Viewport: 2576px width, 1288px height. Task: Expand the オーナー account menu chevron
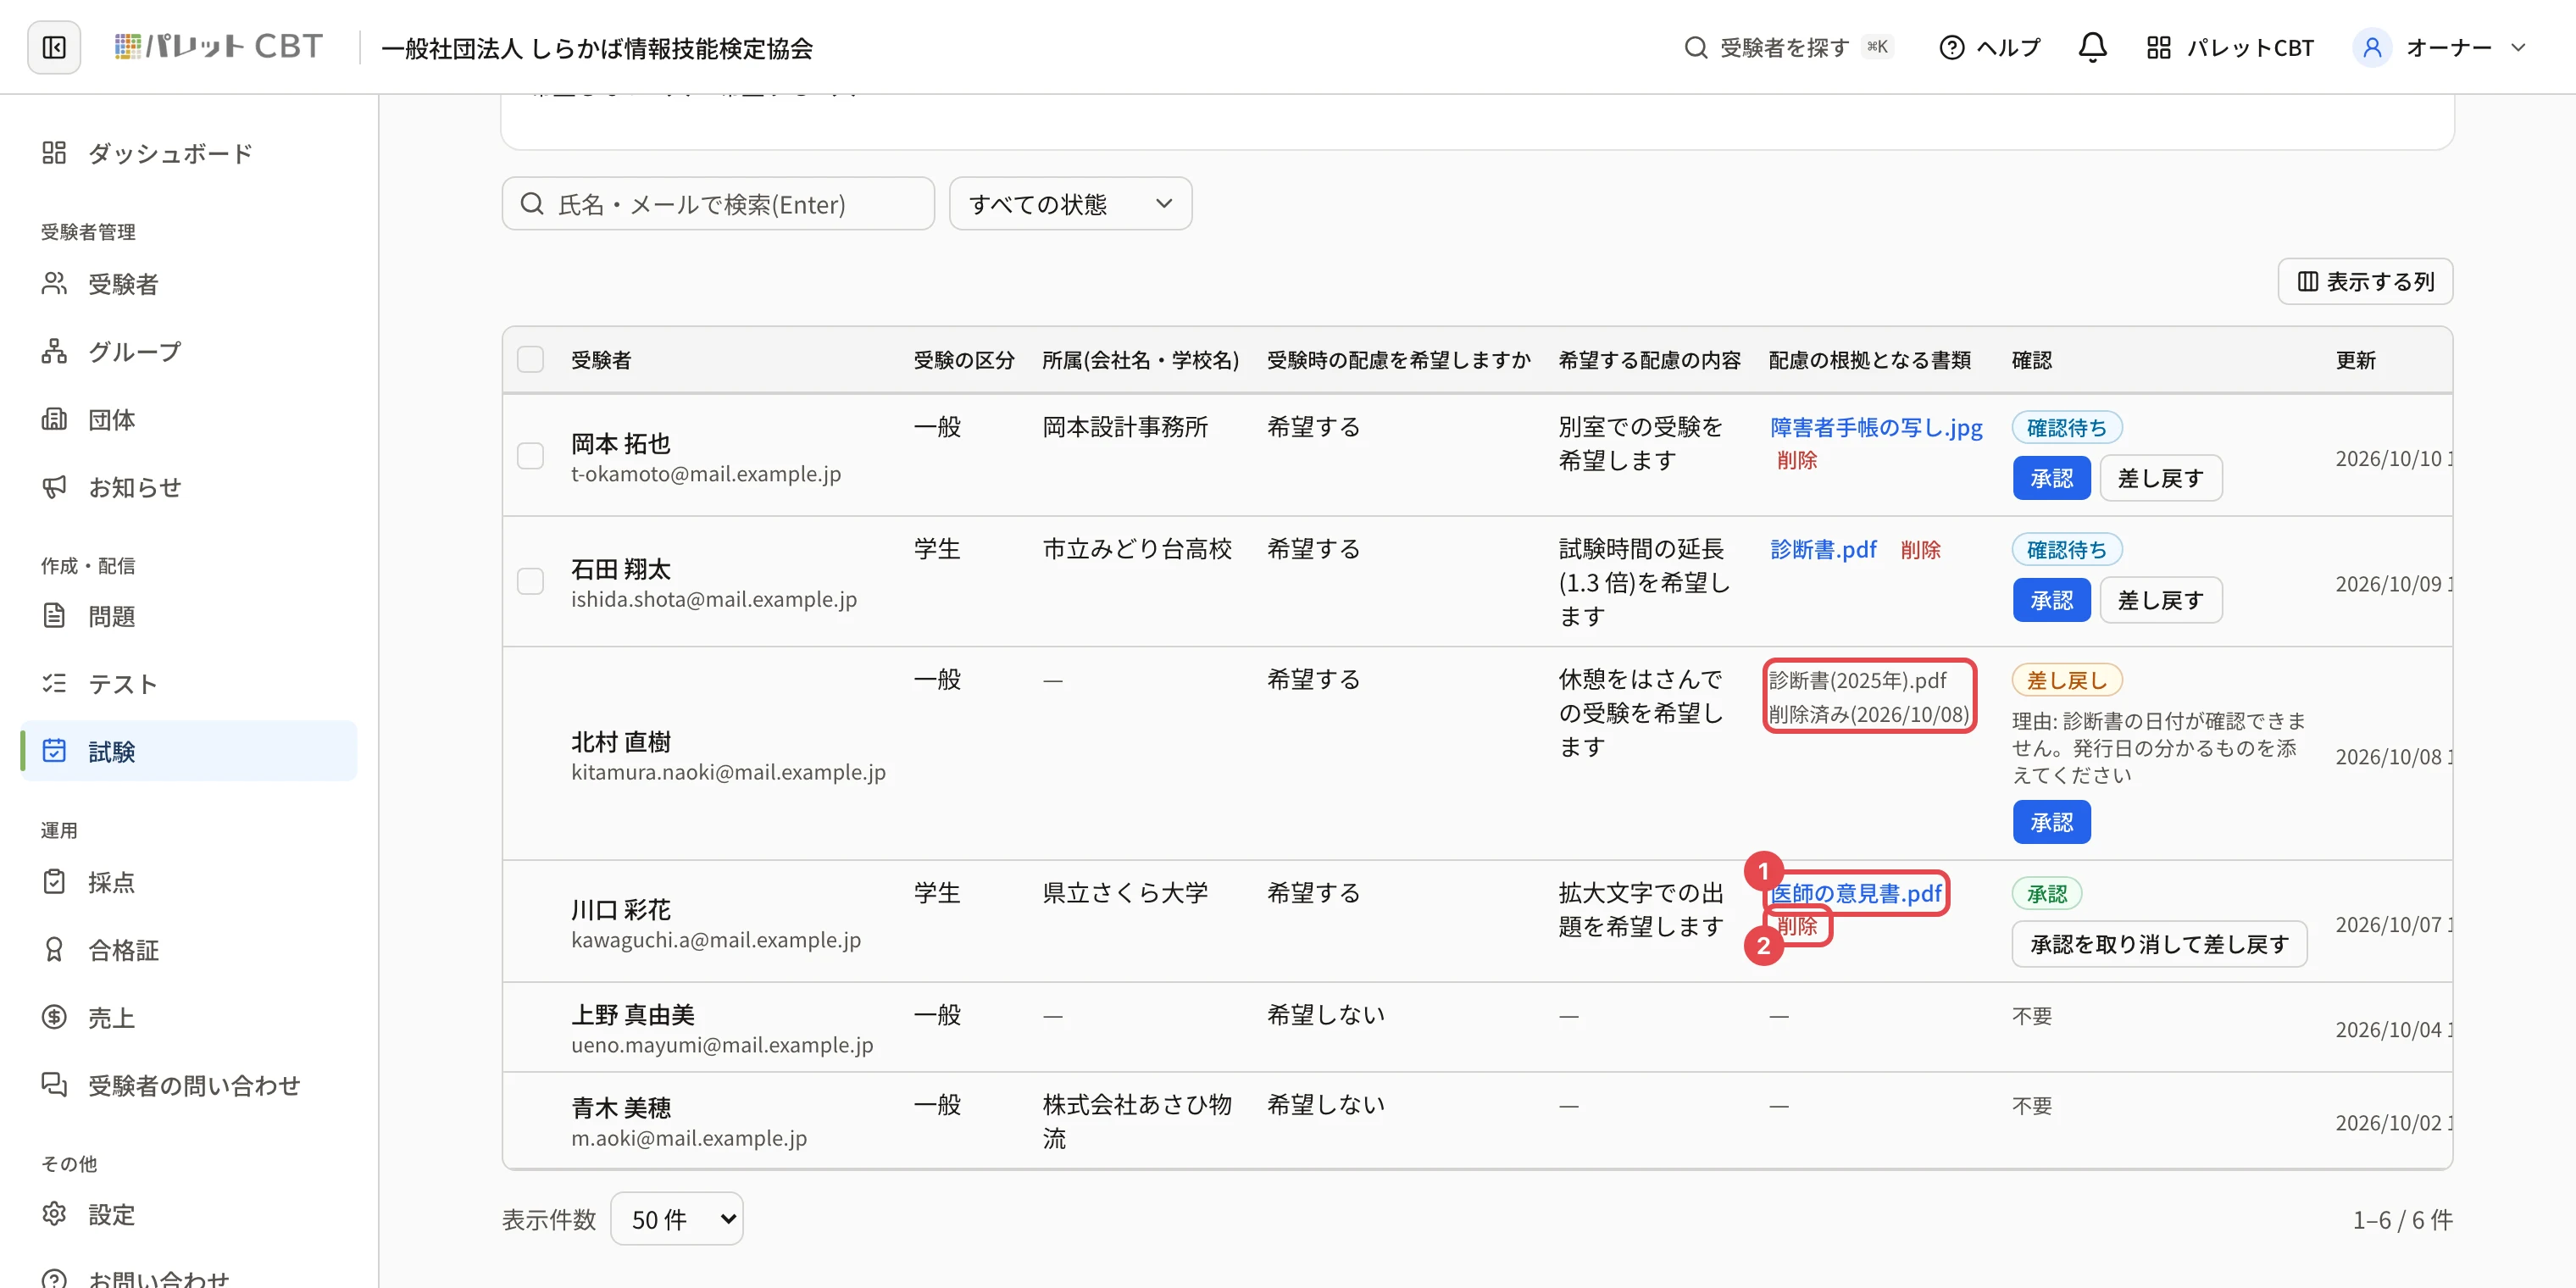tap(2518, 47)
